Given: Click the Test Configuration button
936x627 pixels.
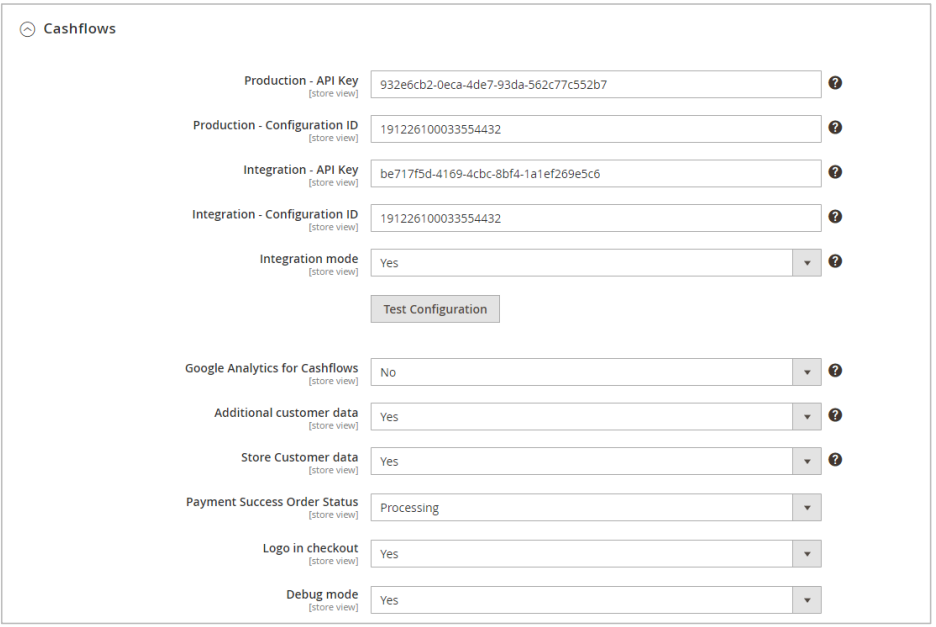Looking at the screenshot, I should tap(435, 308).
